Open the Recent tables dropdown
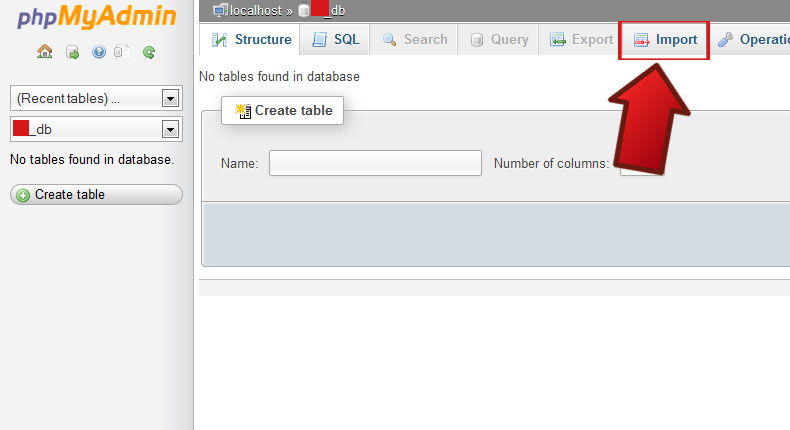This screenshot has height=430, width=790. (95, 98)
